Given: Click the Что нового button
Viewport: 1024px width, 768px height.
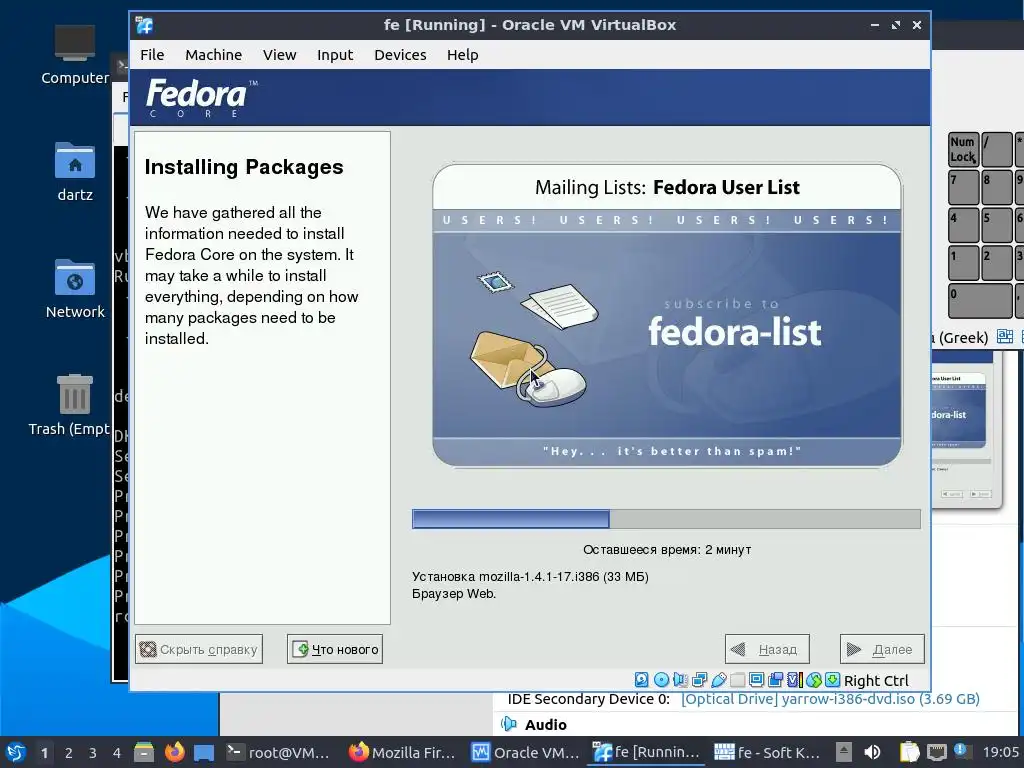Looking at the screenshot, I should point(335,649).
